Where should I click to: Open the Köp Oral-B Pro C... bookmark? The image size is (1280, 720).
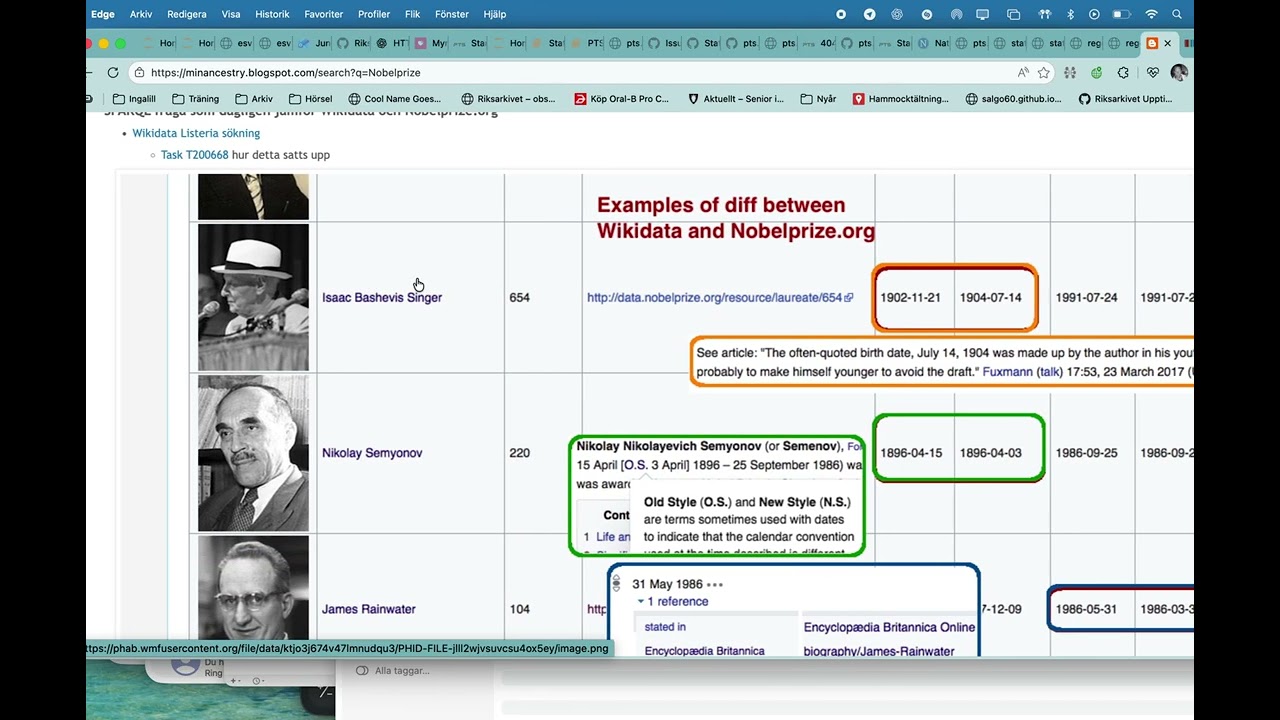(x=621, y=99)
